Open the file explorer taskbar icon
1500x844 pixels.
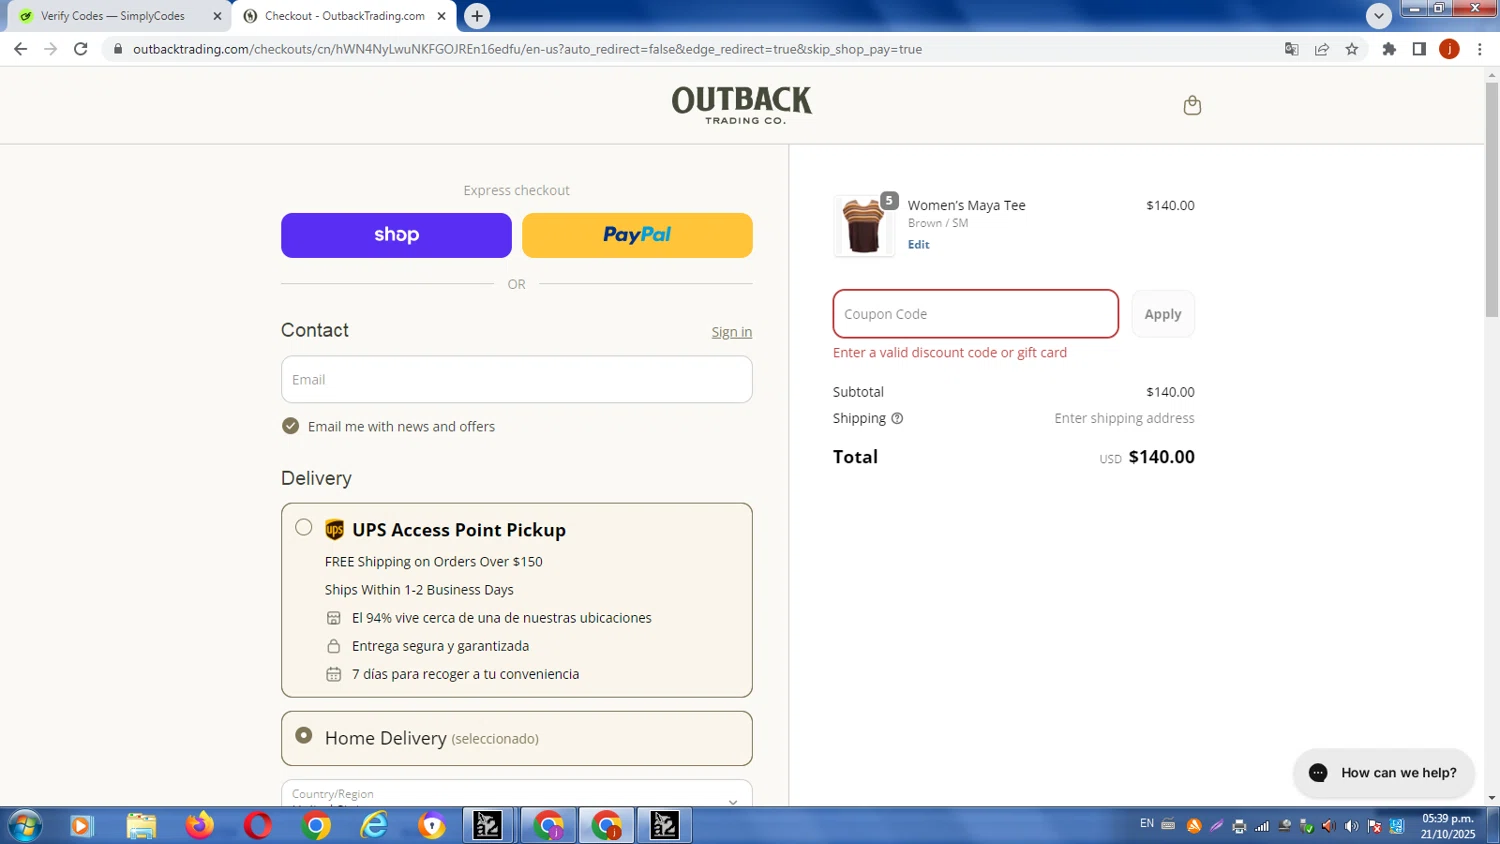141,825
